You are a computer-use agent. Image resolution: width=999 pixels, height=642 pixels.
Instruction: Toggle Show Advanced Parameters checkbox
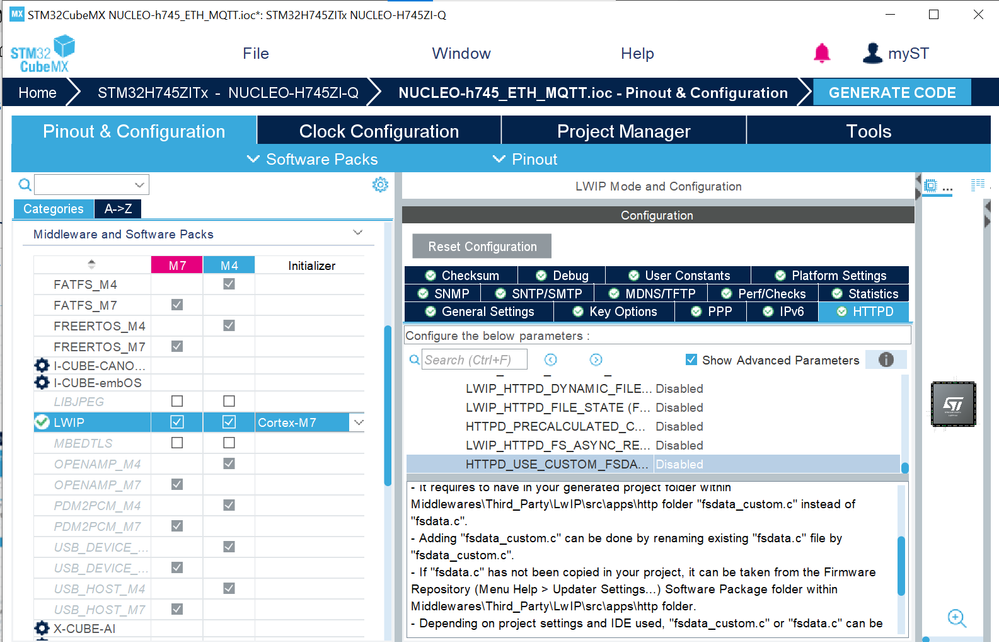[x=691, y=360]
